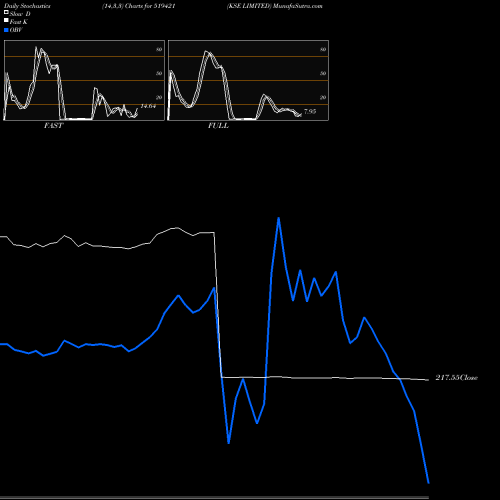Click the 50 level label in FAST chart
The width and height of the screenshot is (500, 500).
click(x=159, y=73)
